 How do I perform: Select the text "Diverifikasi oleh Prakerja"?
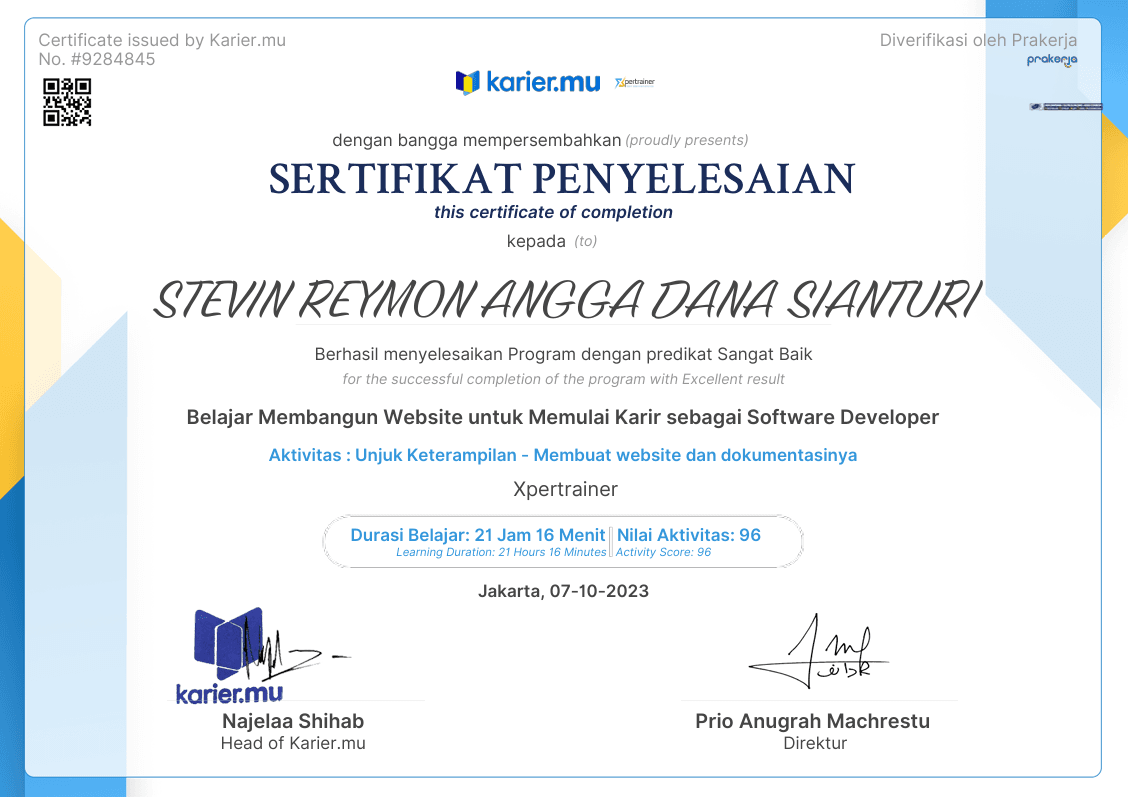978,40
